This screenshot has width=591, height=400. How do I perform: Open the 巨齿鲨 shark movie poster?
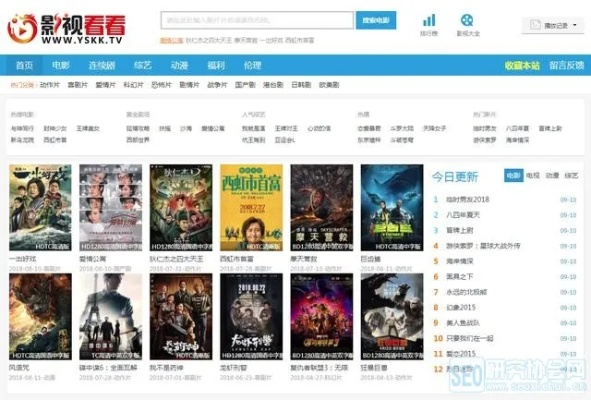(392, 207)
